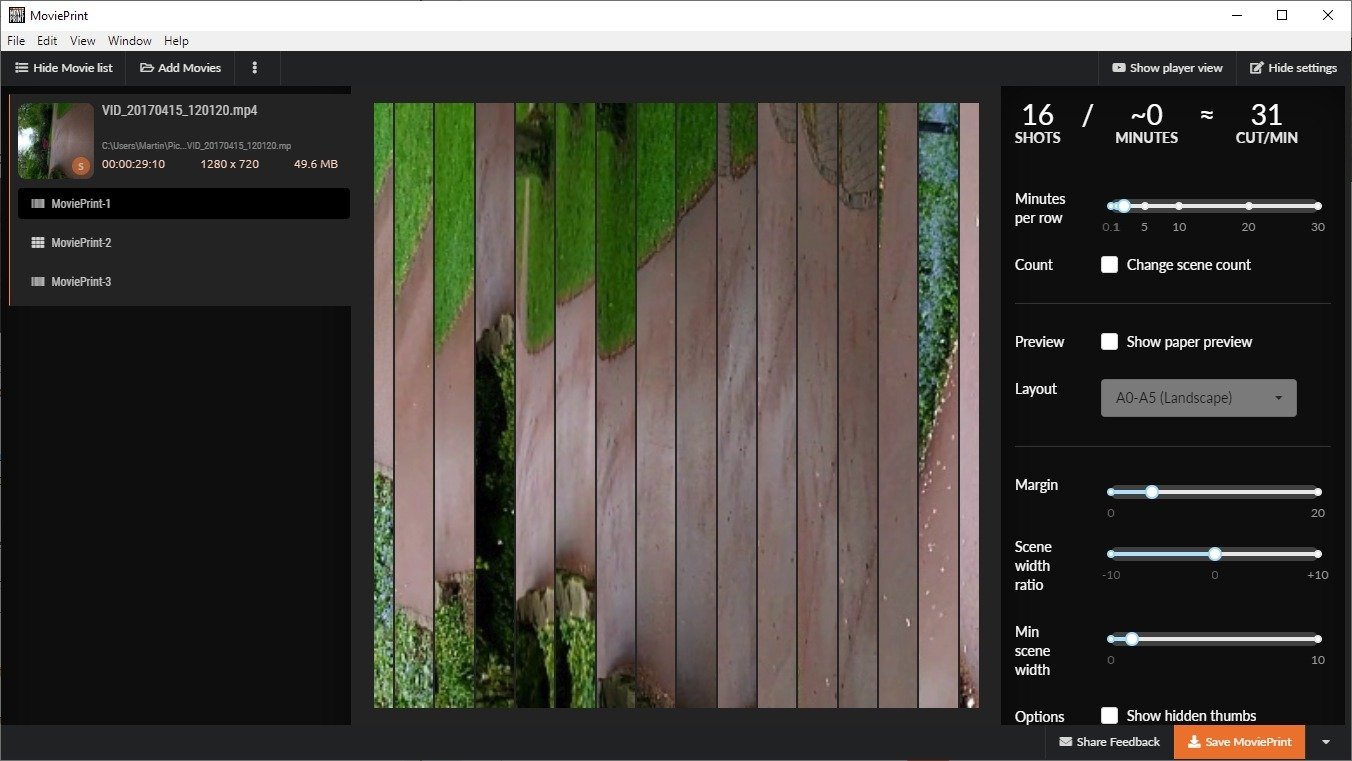Click Add Movies in the toolbar
This screenshot has width=1352, height=761.
[181, 68]
